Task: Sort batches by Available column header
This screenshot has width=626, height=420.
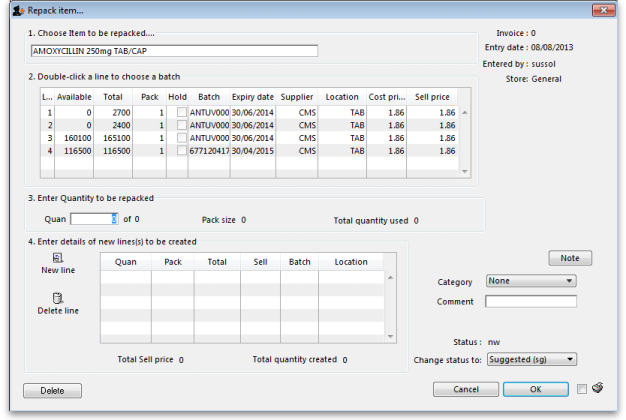Action: [x=75, y=97]
